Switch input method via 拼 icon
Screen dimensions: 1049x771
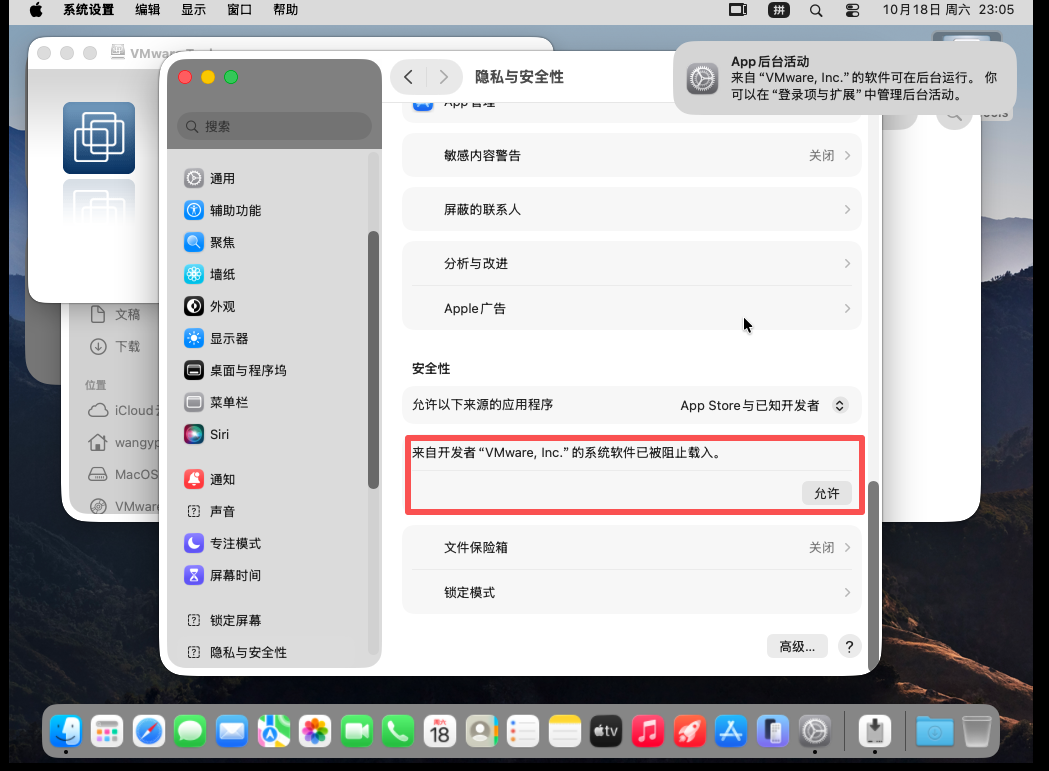tap(779, 10)
